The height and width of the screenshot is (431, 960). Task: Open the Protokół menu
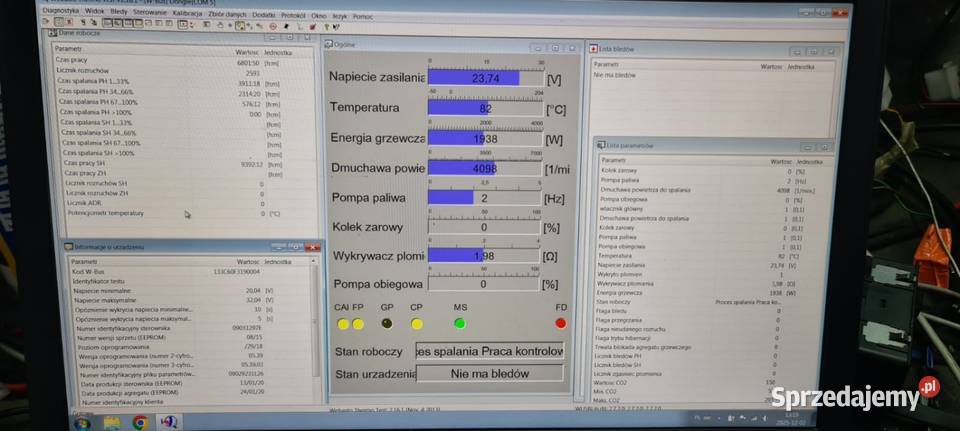click(x=293, y=16)
